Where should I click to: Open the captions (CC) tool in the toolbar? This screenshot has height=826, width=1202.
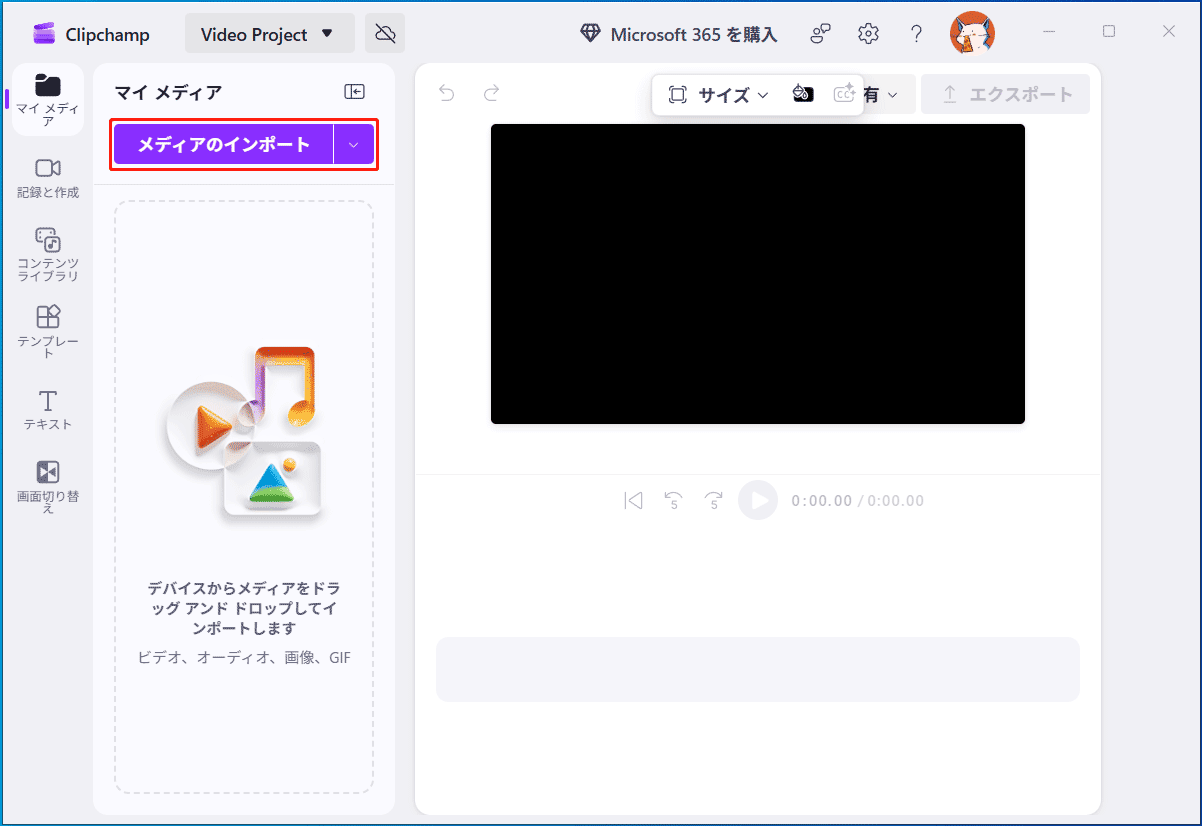pyautogui.click(x=844, y=92)
